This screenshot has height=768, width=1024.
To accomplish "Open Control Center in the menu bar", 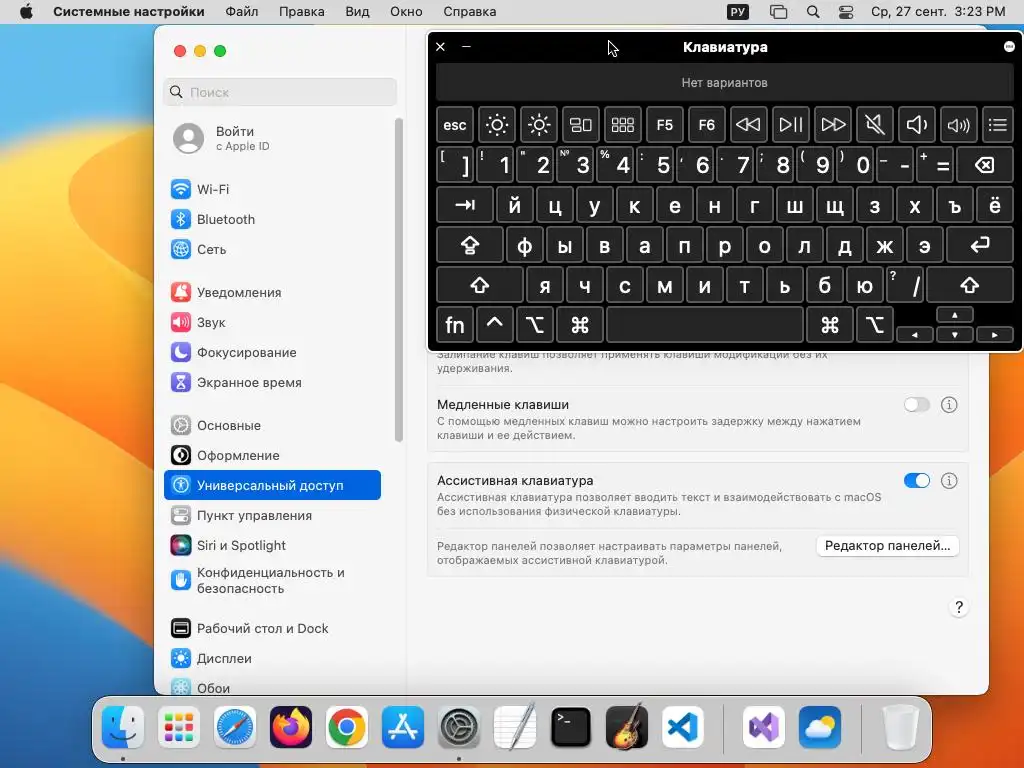I will tap(846, 12).
